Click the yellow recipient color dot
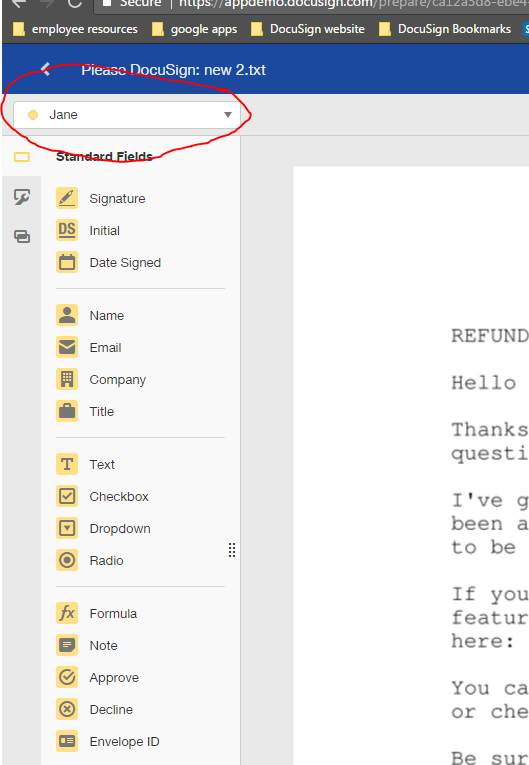Screen dimensions: 529x765 [33, 115]
